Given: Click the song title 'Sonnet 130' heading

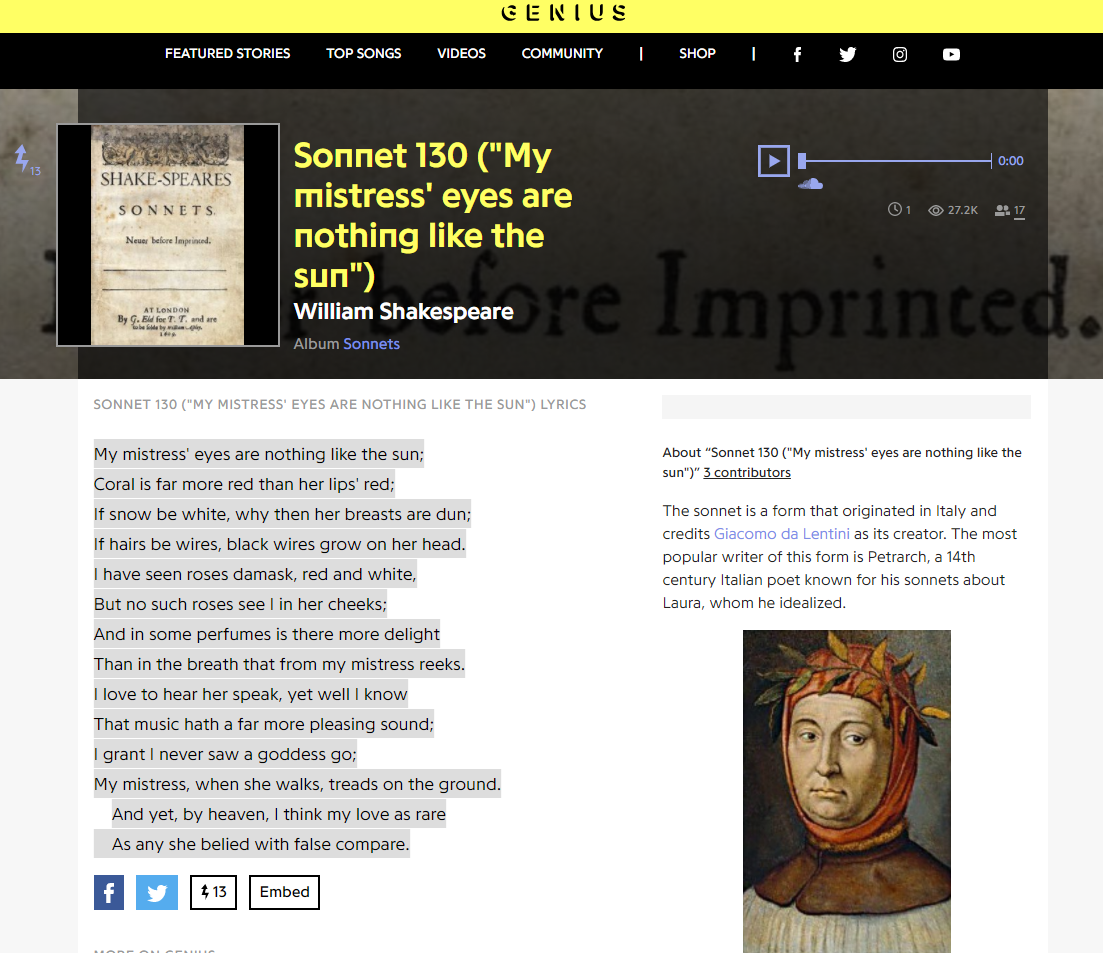Looking at the screenshot, I should (433, 215).
